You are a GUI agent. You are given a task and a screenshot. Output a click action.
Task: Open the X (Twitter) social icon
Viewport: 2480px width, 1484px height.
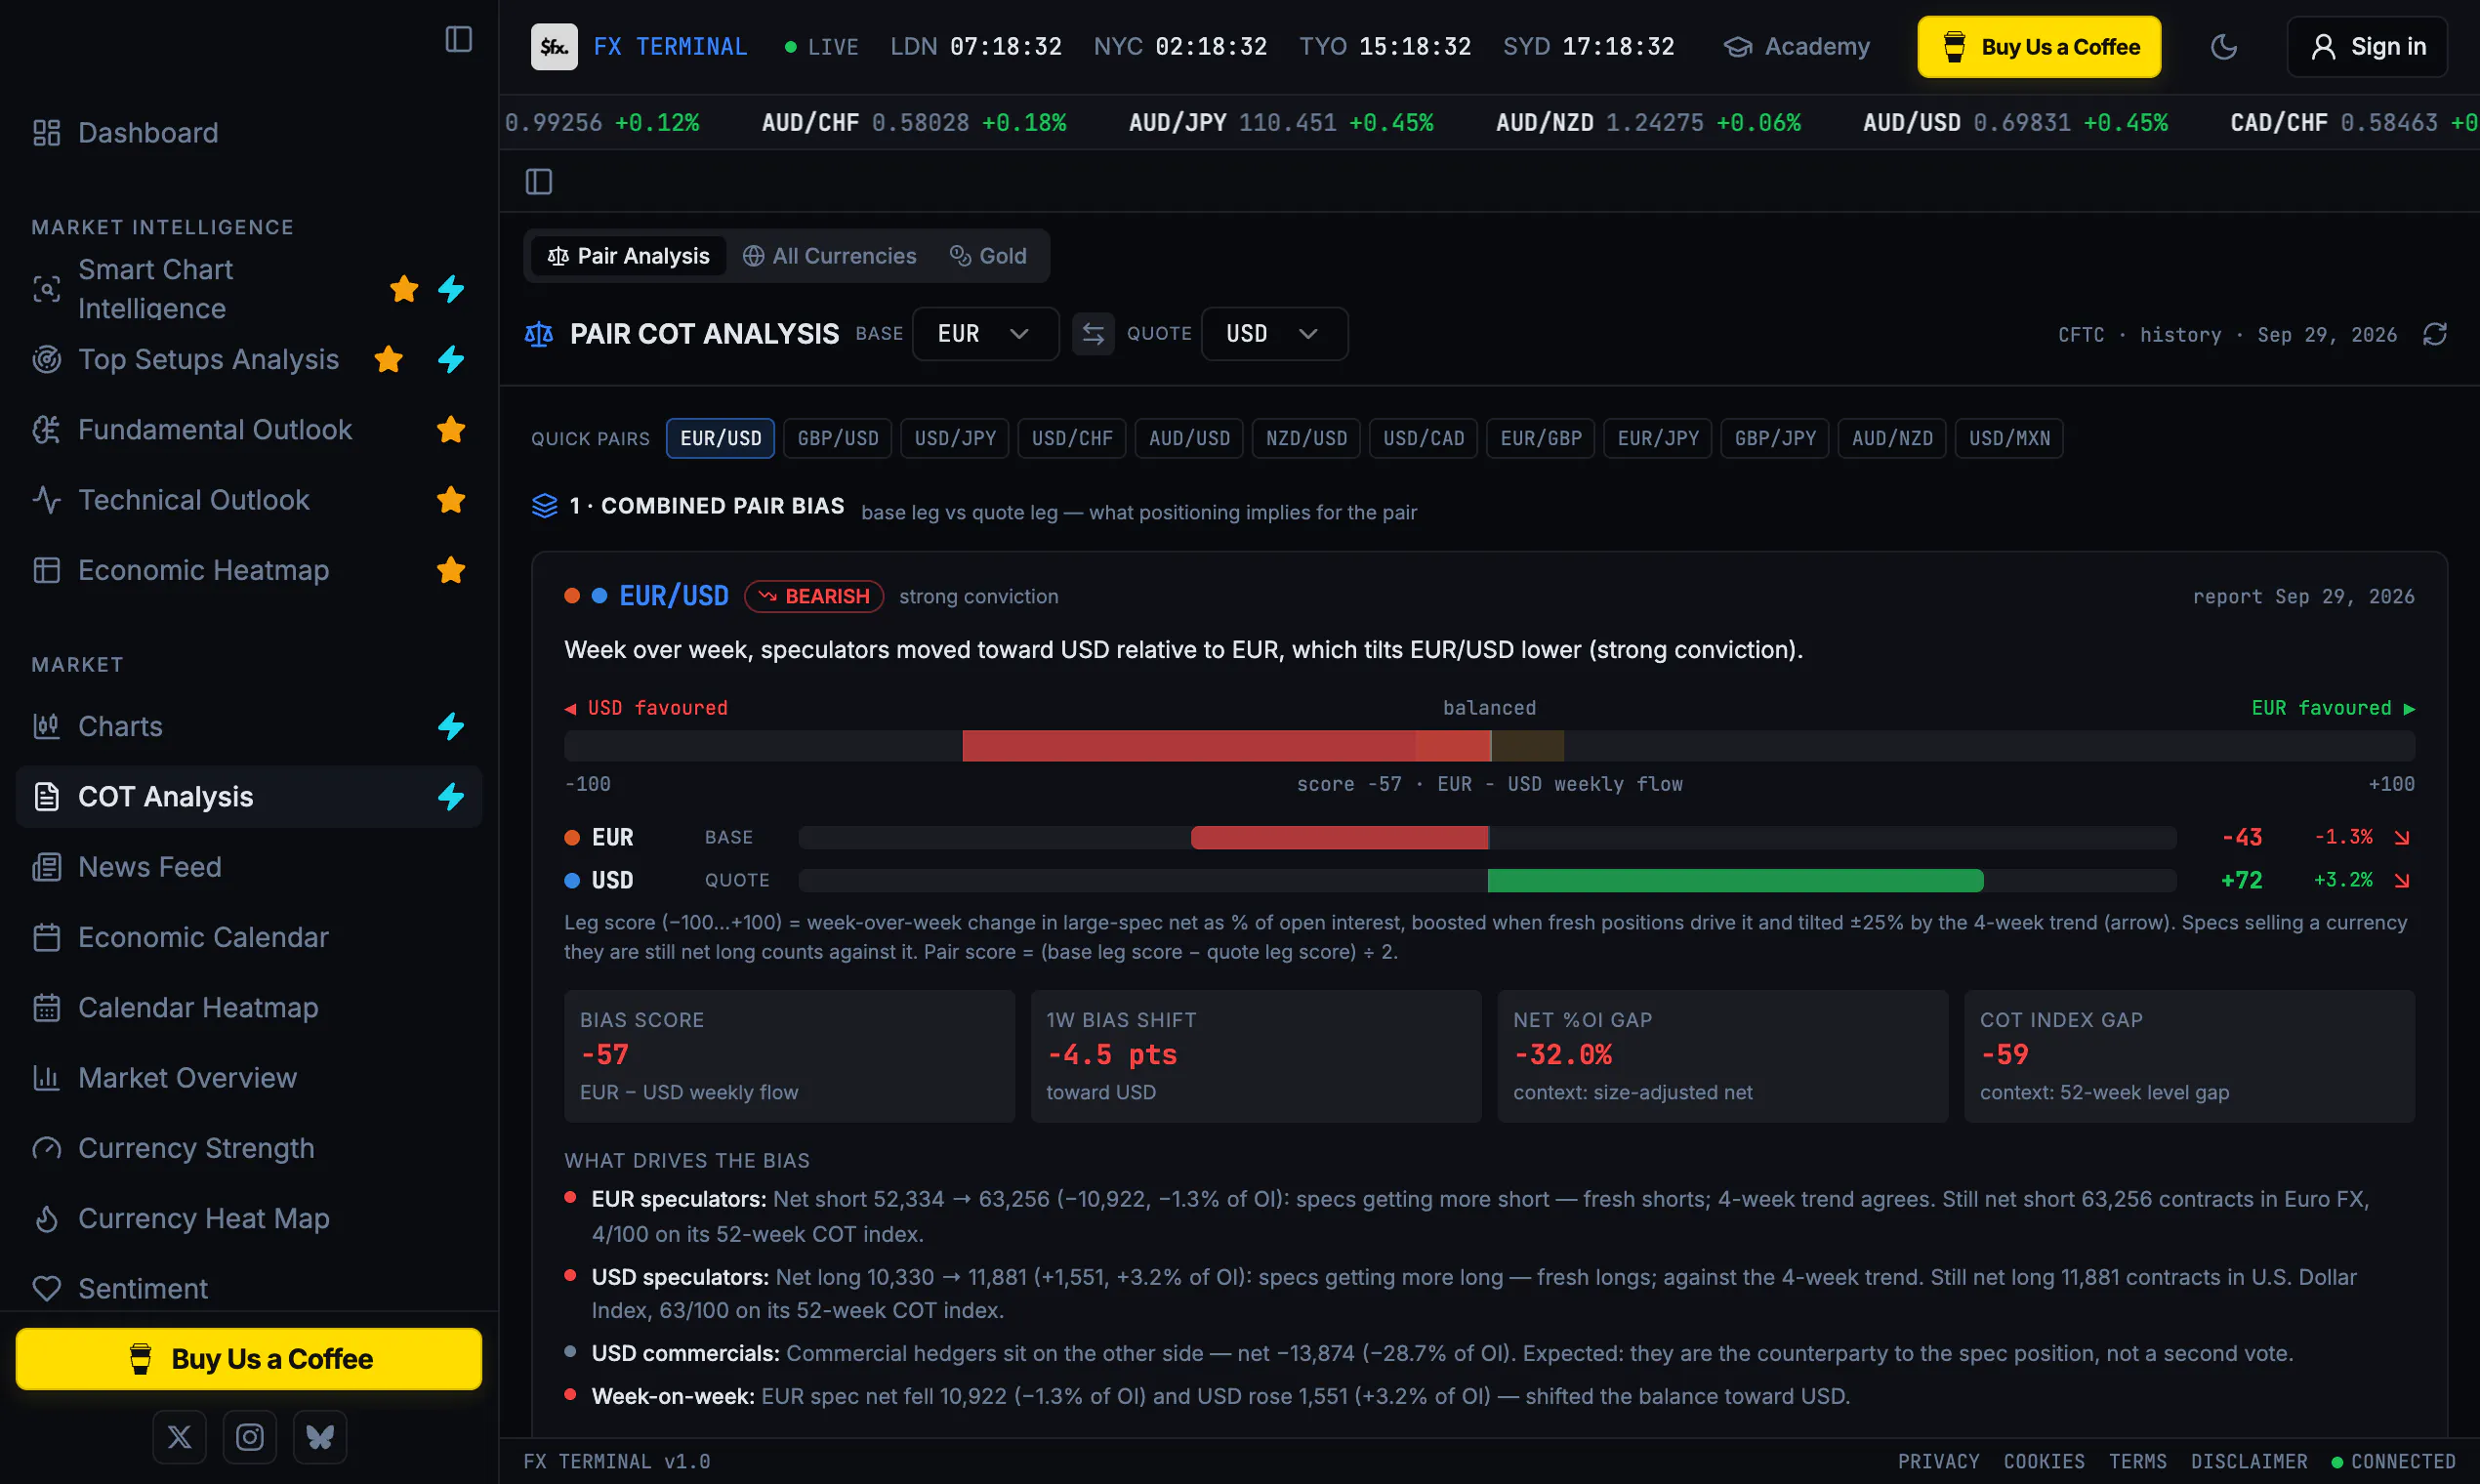point(179,1437)
